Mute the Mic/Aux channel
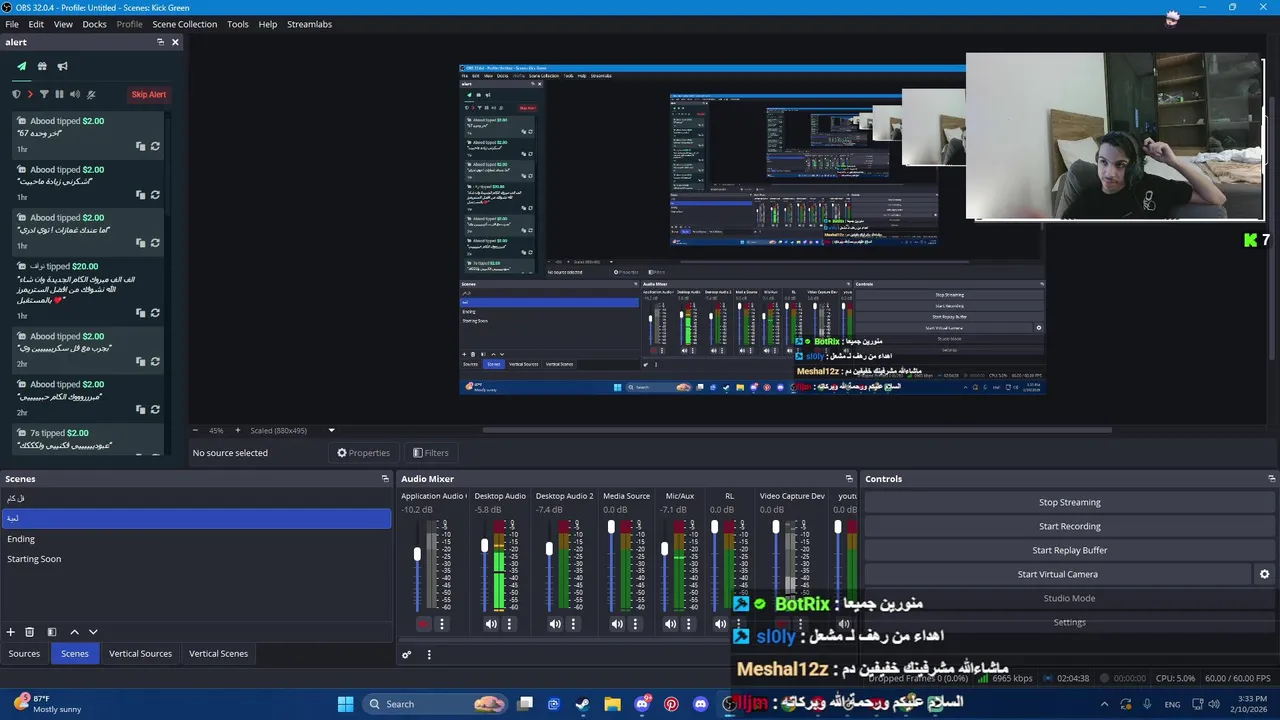This screenshot has height=720, width=1280. (x=670, y=624)
